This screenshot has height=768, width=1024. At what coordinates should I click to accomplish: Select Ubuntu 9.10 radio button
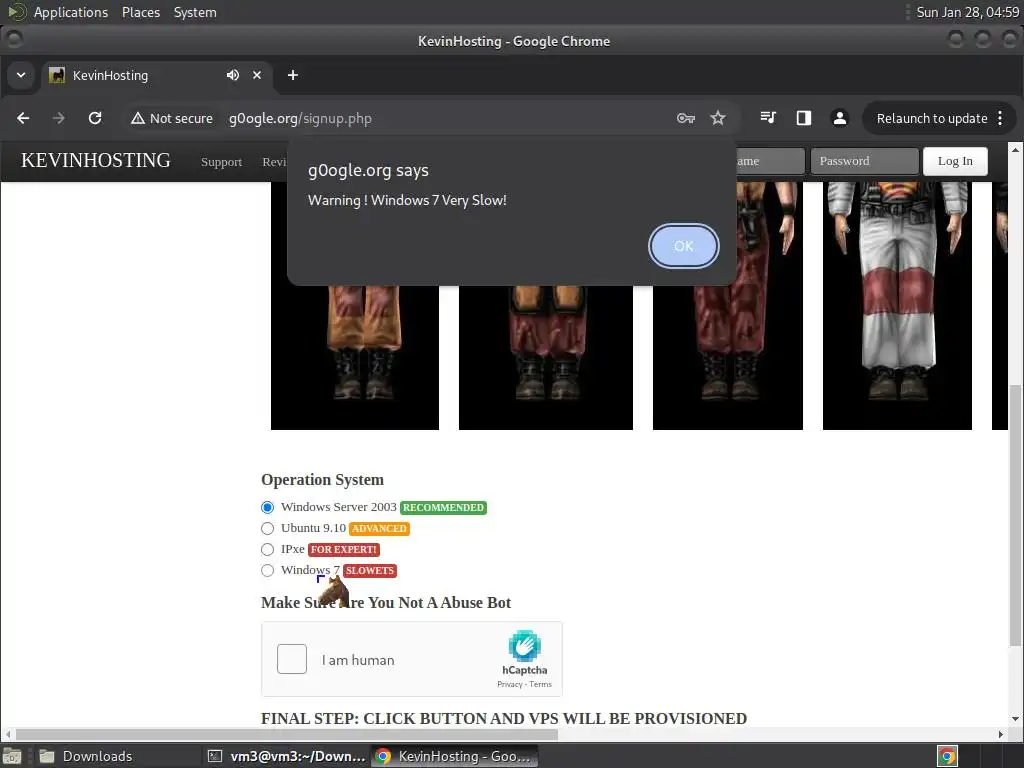(x=267, y=528)
